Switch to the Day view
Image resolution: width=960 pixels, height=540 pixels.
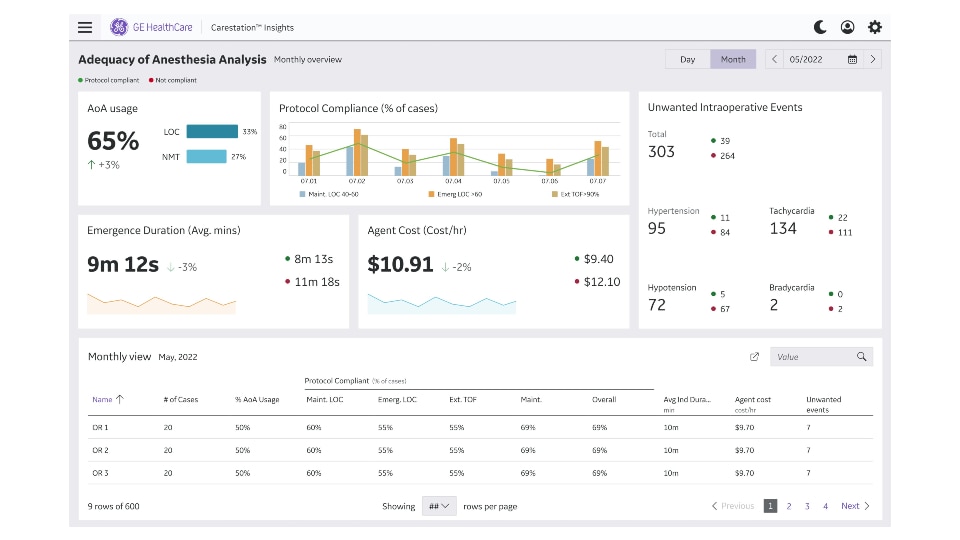pyautogui.click(x=687, y=60)
